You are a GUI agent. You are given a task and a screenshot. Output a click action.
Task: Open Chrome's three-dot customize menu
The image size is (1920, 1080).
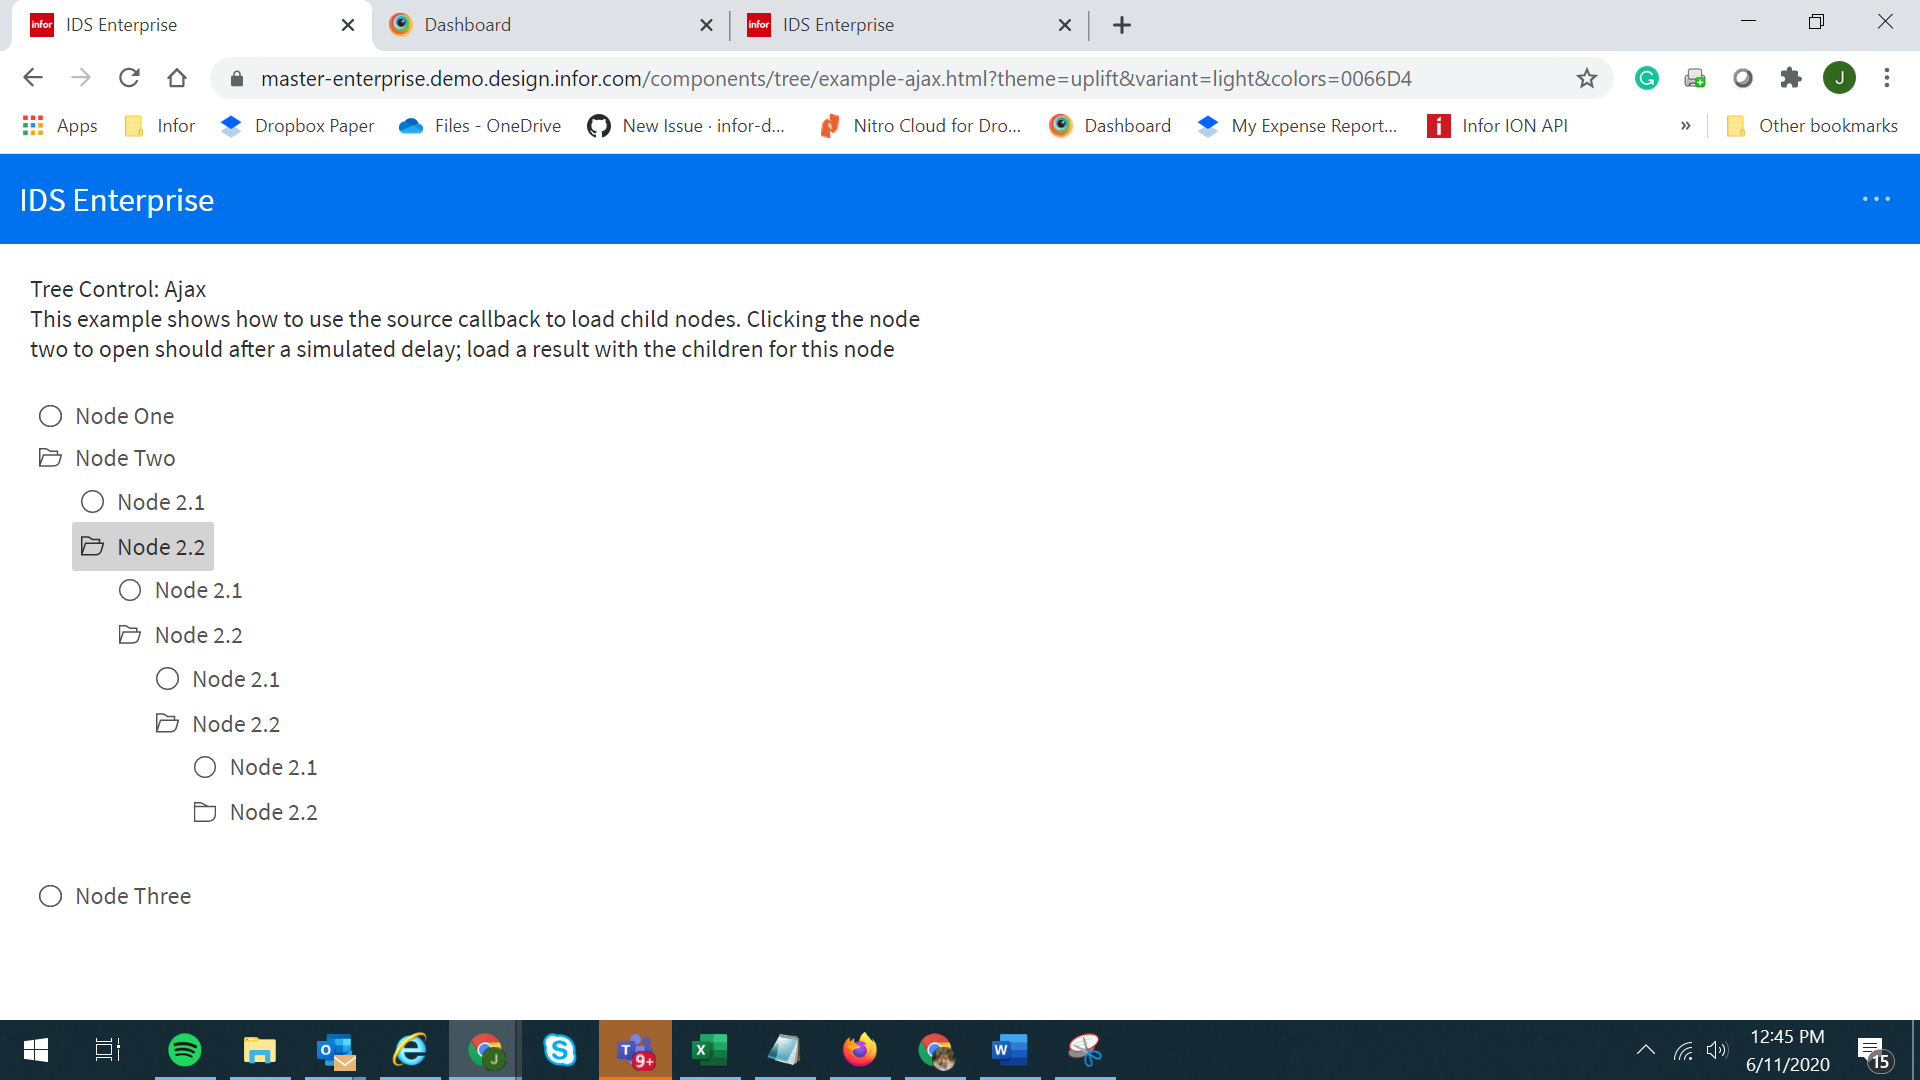click(1887, 78)
